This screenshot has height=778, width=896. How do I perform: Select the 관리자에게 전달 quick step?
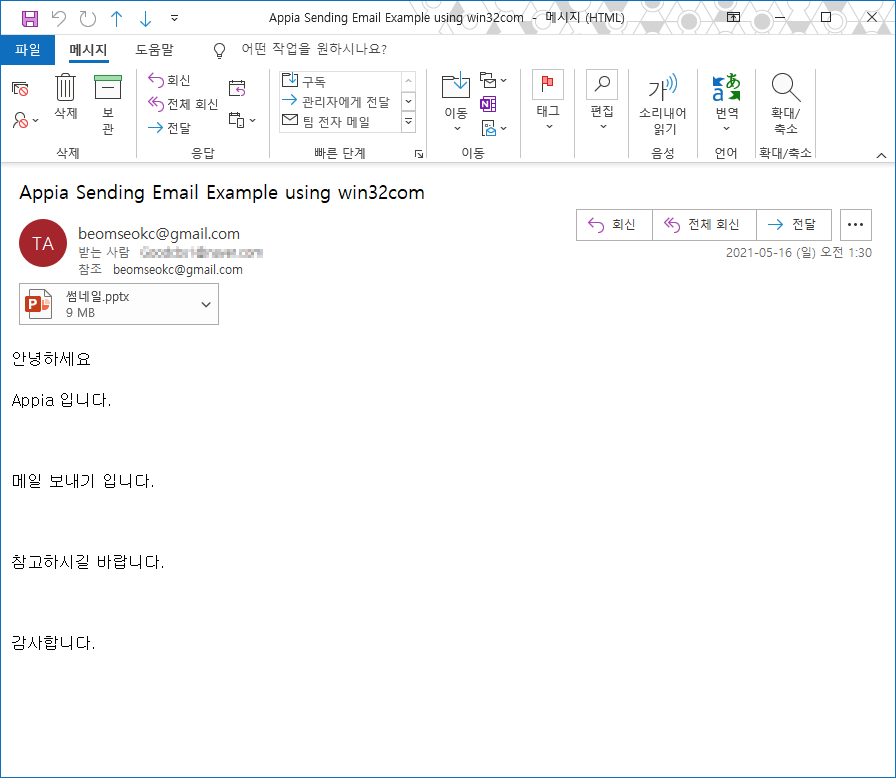coord(340,102)
